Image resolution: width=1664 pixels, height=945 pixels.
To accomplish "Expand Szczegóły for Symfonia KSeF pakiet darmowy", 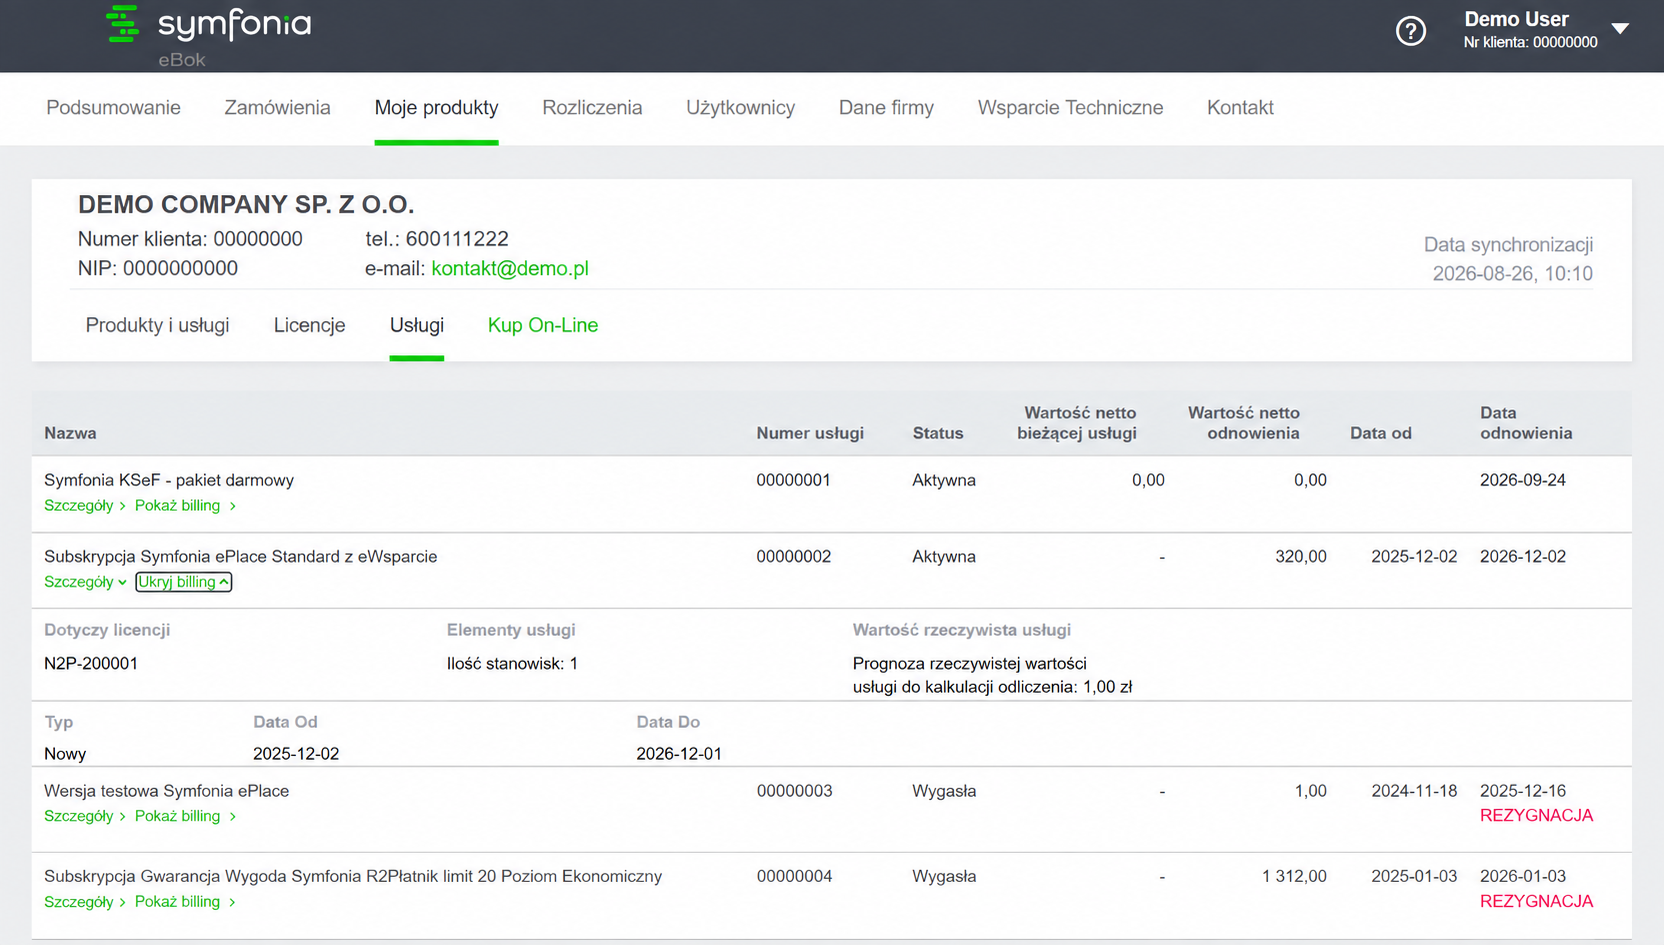I will click(85, 506).
